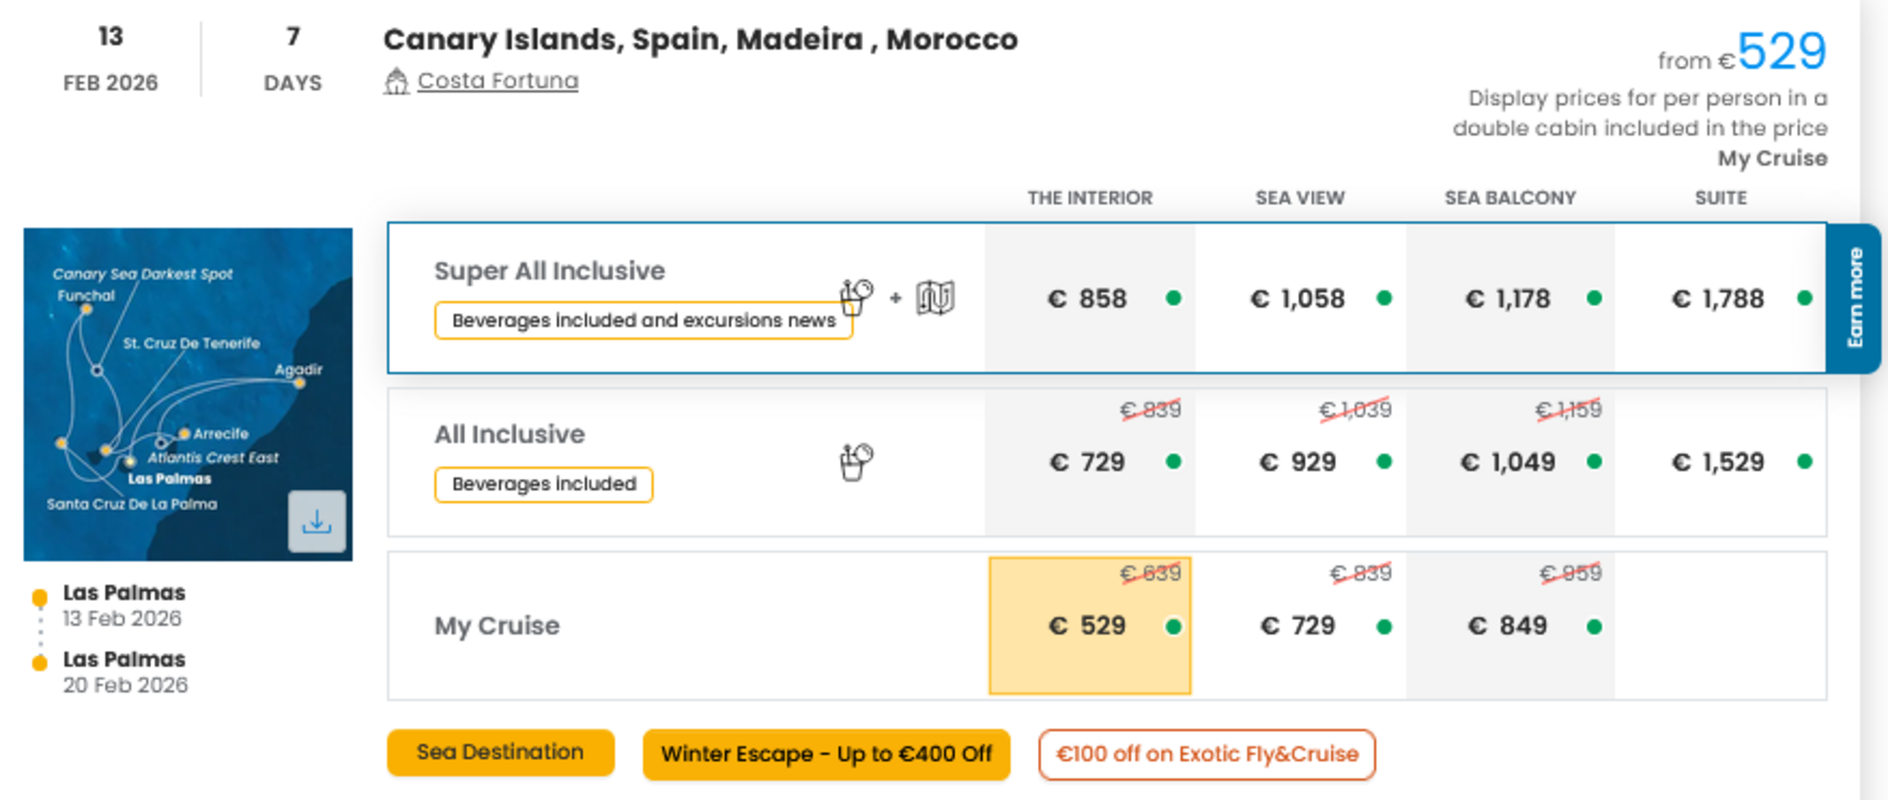Click Winter Escape - Up to €400 Off

point(826,754)
